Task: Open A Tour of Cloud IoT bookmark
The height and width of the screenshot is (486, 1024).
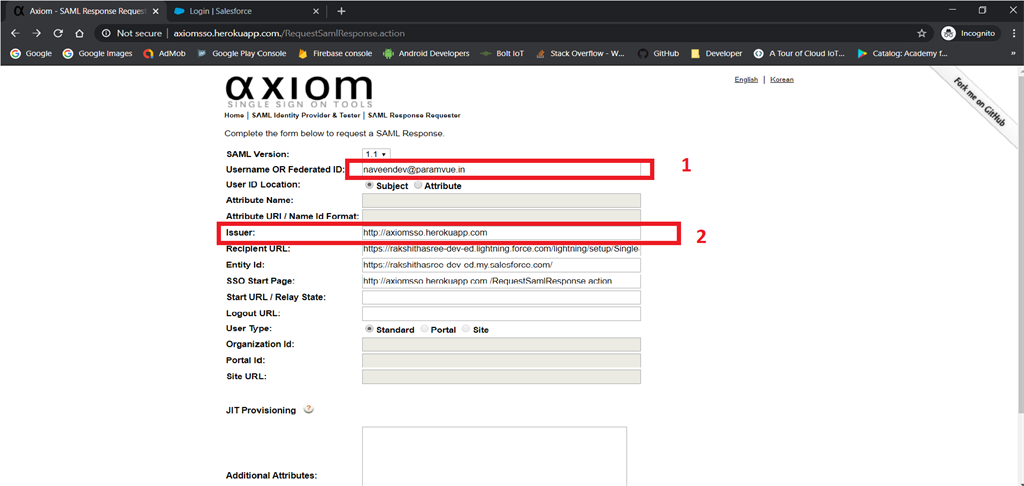Action: coord(799,54)
